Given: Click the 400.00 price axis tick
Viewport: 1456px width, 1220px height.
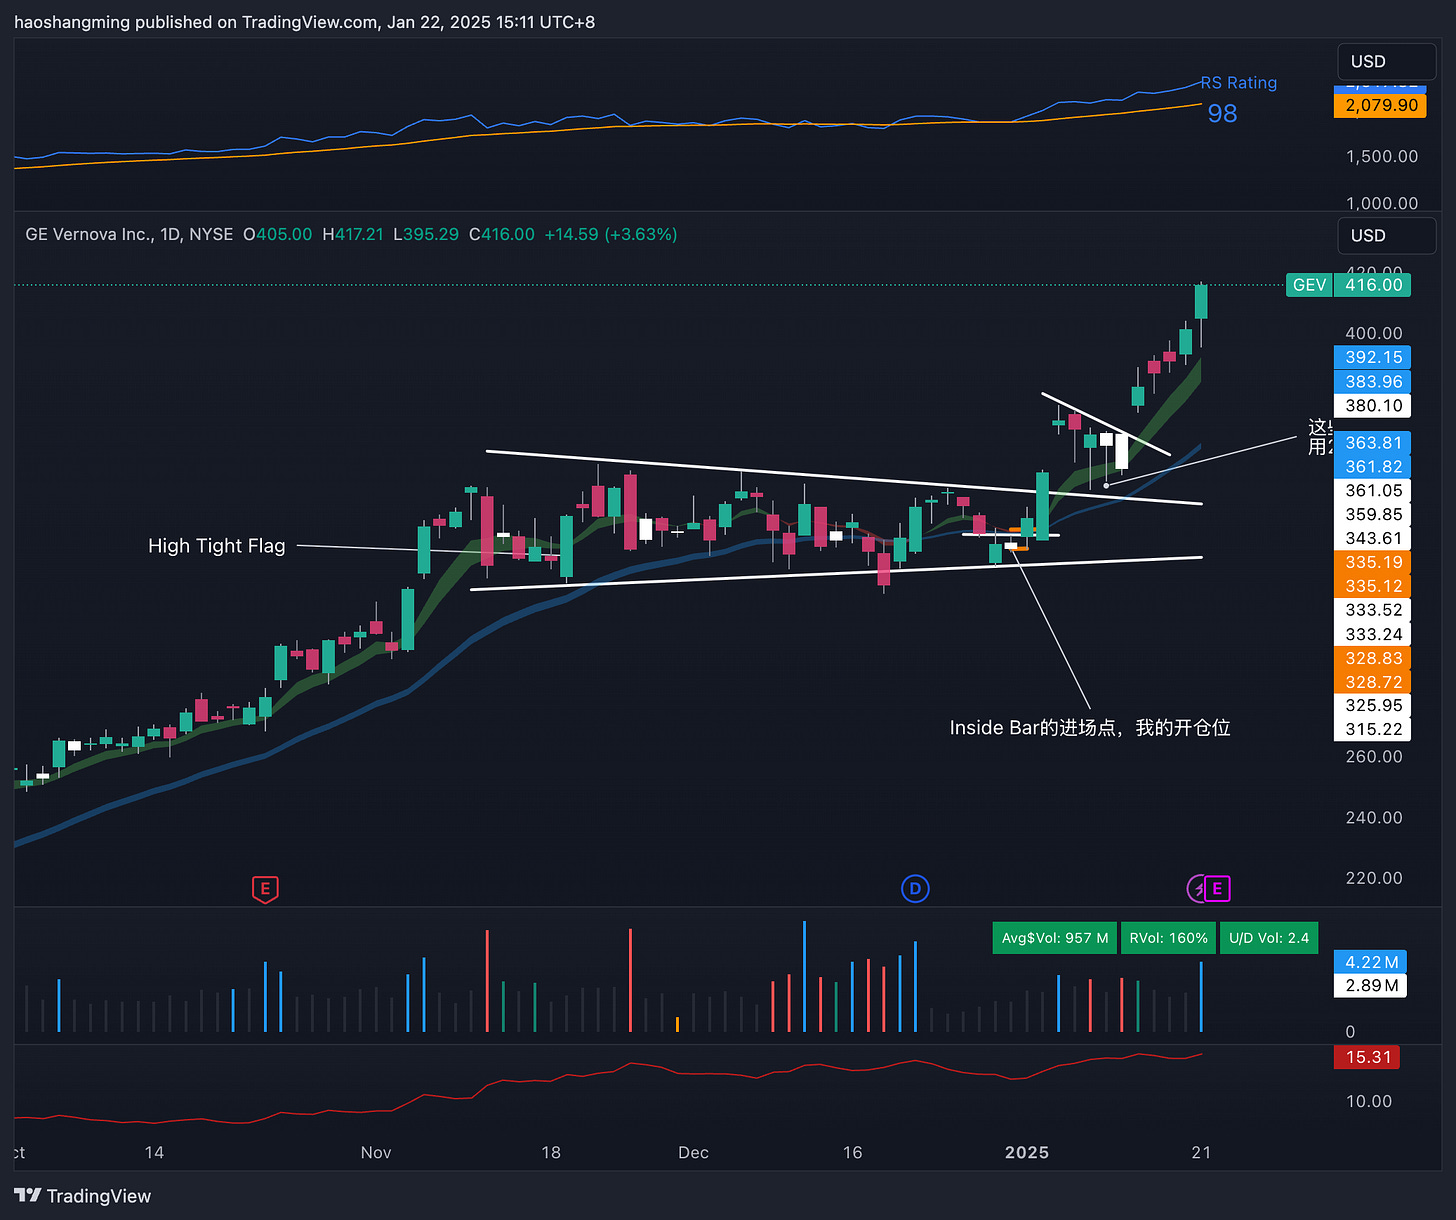Looking at the screenshot, I should [x=1373, y=333].
